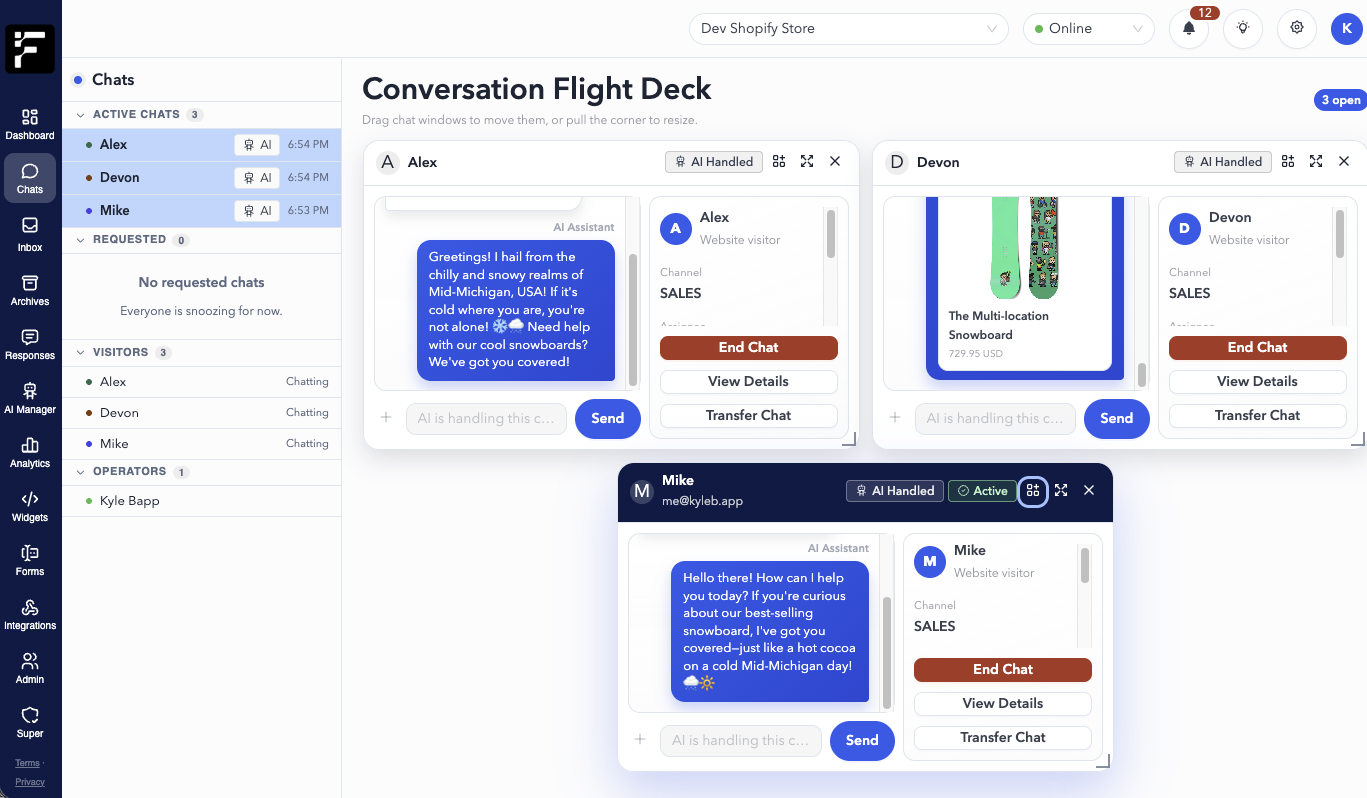The image size is (1367, 798).
Task: Open the settings gear icon
Action: (1297, 29)
